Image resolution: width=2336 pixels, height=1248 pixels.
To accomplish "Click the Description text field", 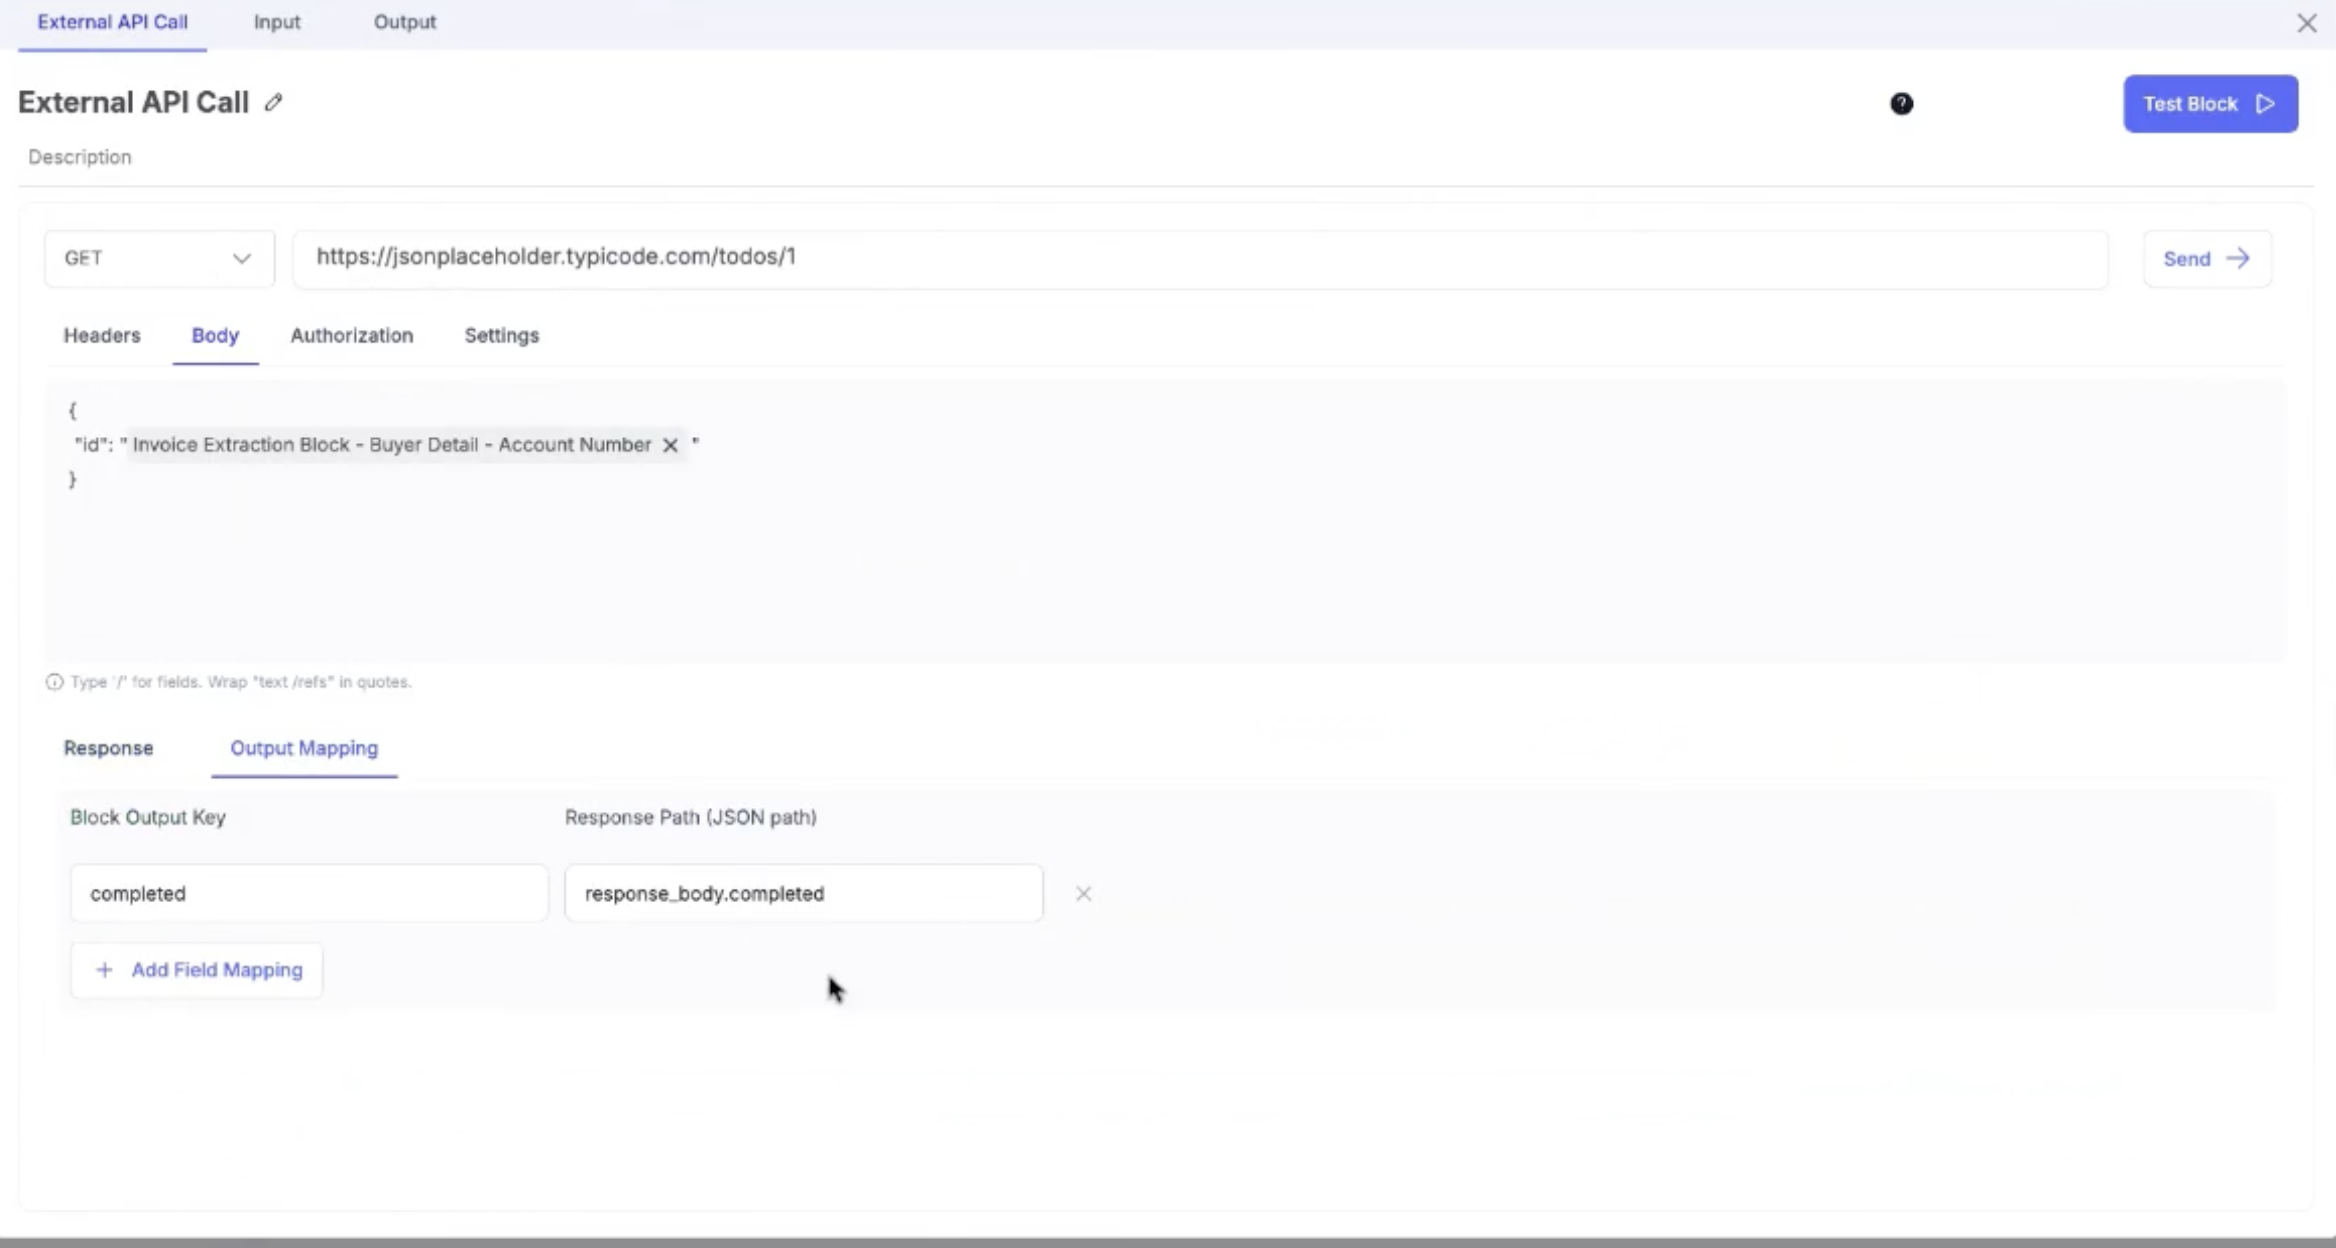I will (x=80, y=157).
